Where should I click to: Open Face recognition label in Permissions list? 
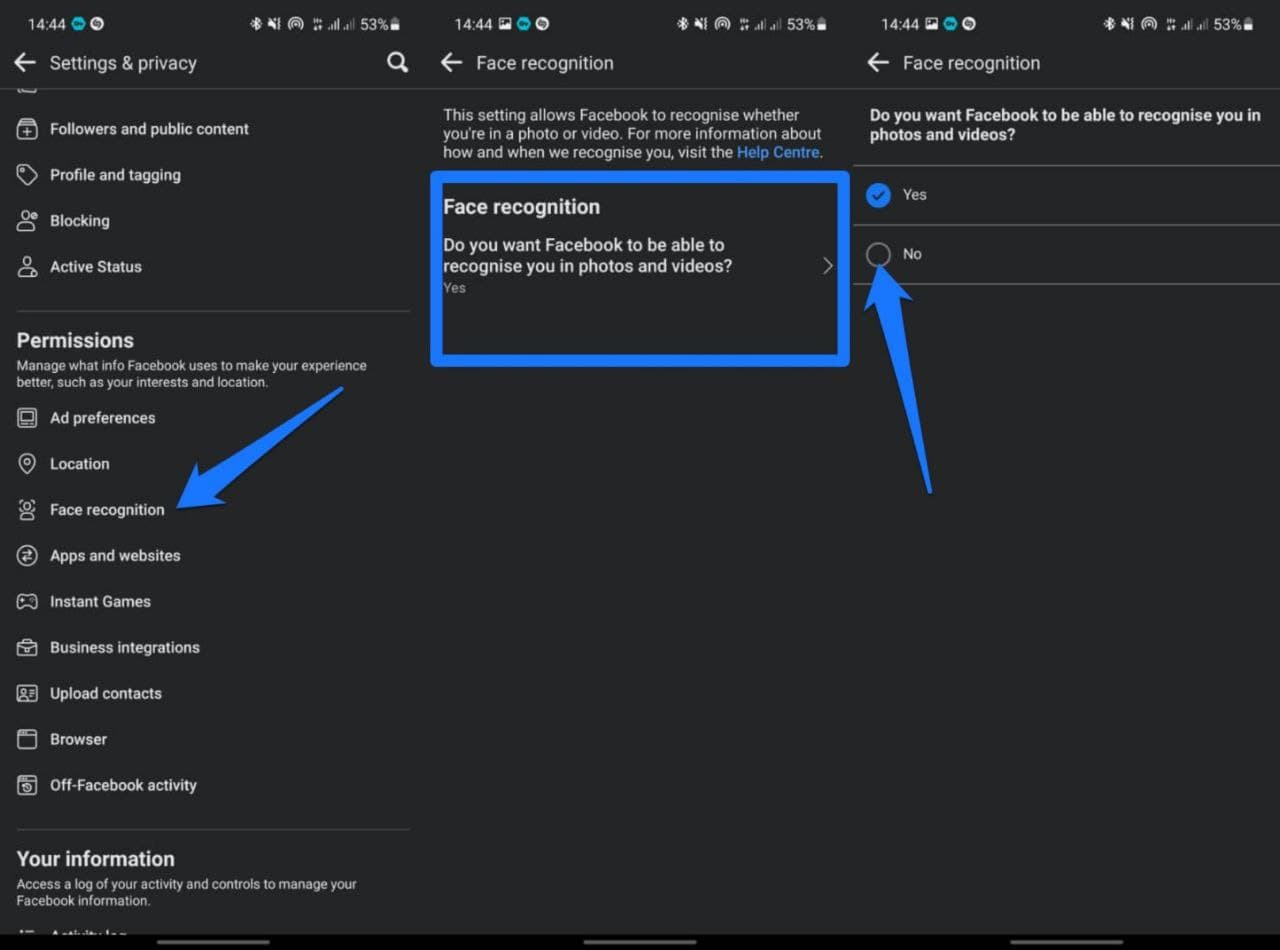click(107, 510)
